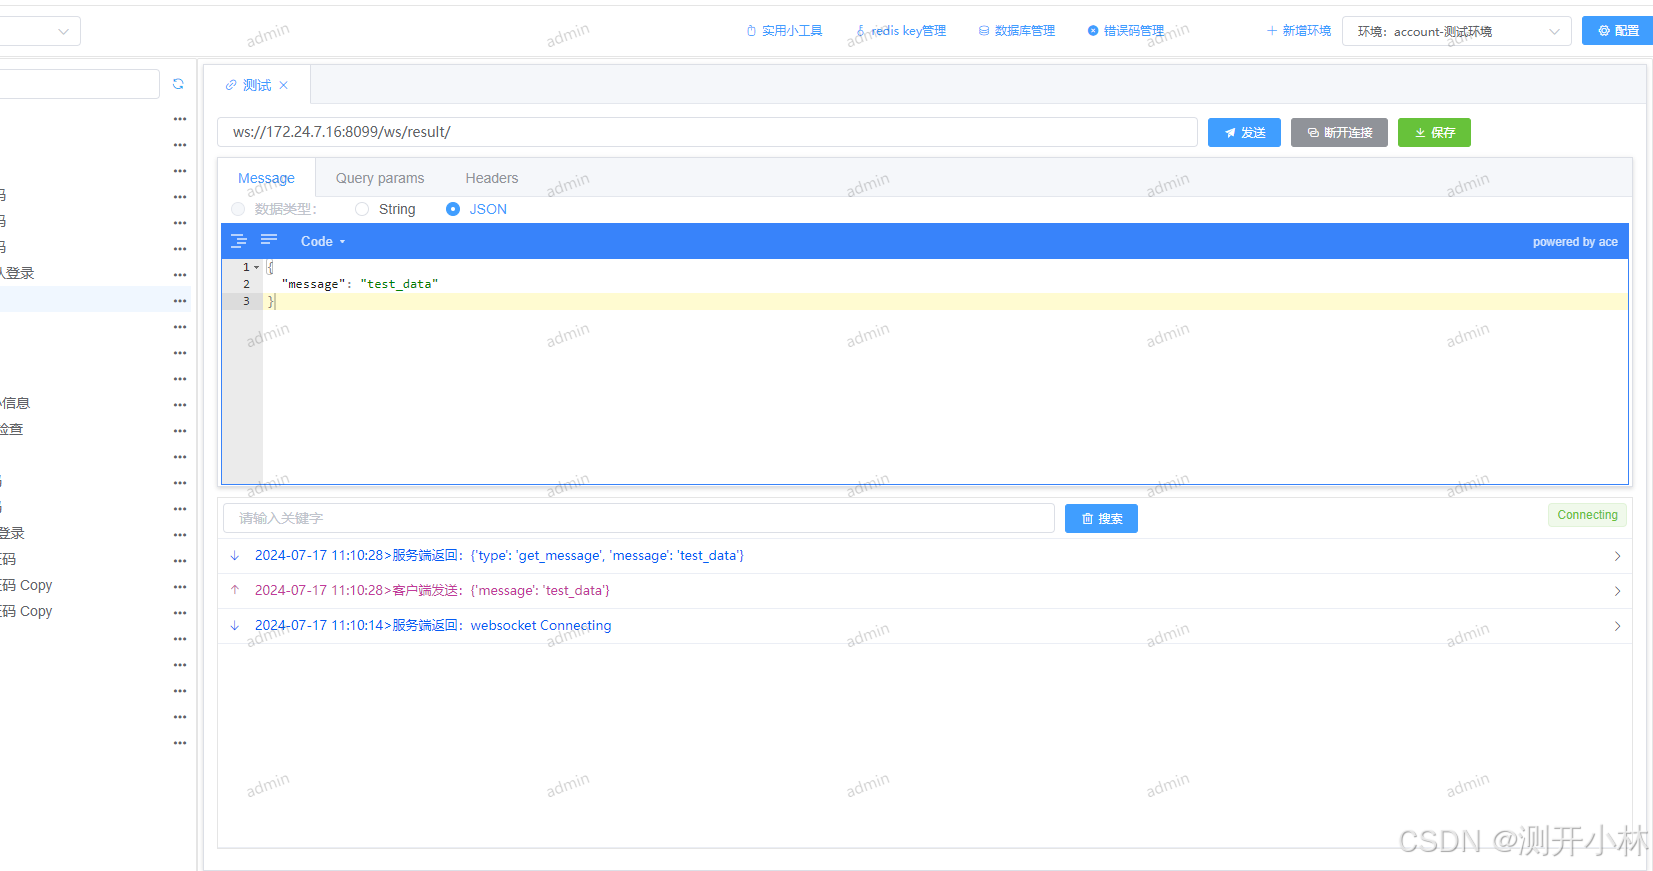Click 新增环境 to add environment
This screenshot has width=1653, height=871.
click(1299, 31)
